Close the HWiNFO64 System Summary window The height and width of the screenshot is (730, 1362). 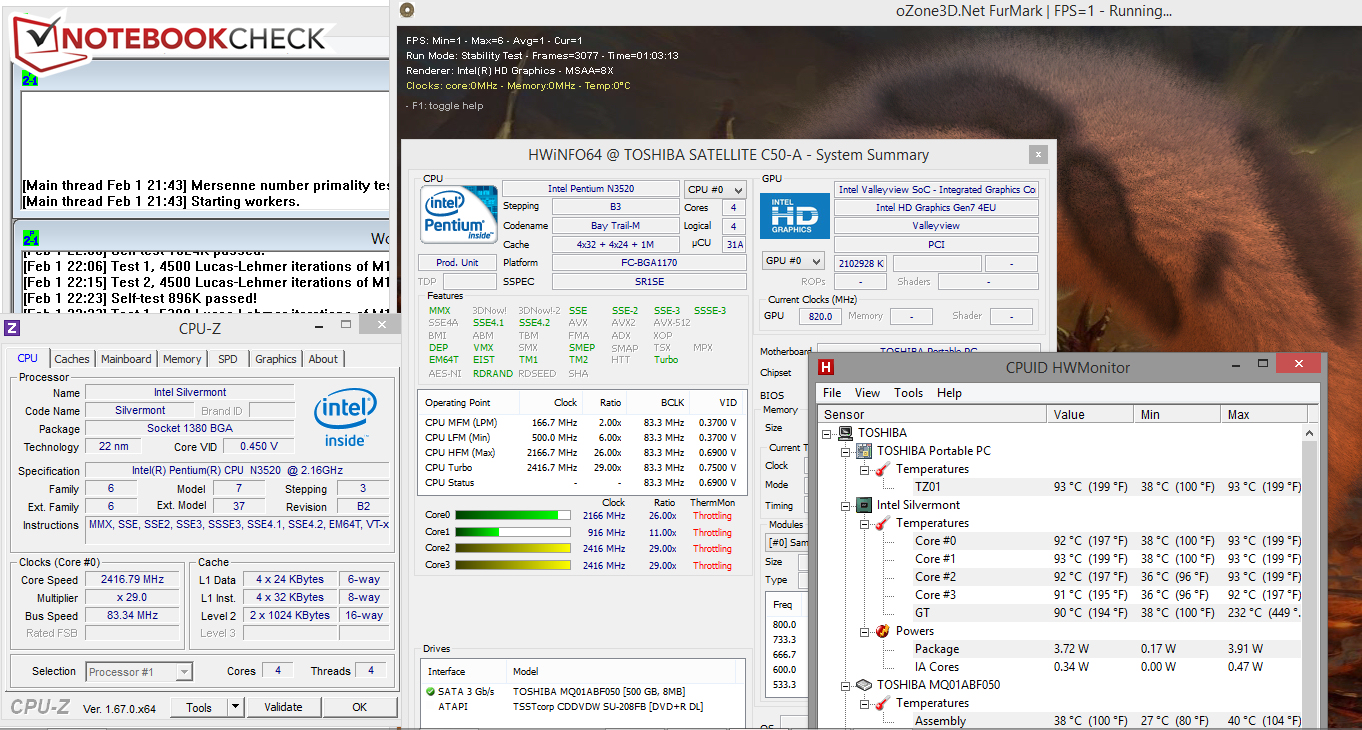[x=1038, y=154]
